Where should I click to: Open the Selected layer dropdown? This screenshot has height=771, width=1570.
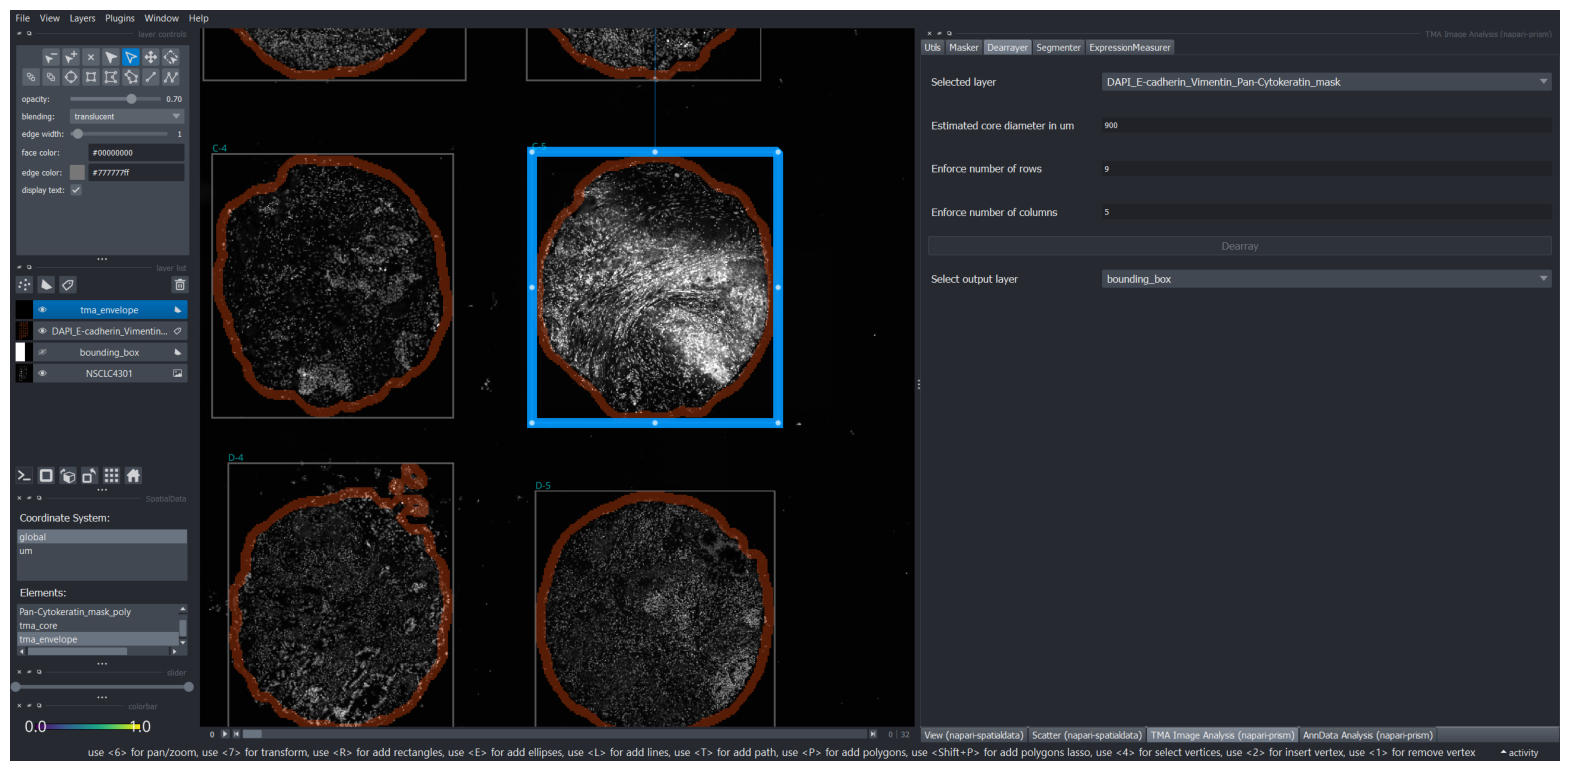(x=1326, y=82)
